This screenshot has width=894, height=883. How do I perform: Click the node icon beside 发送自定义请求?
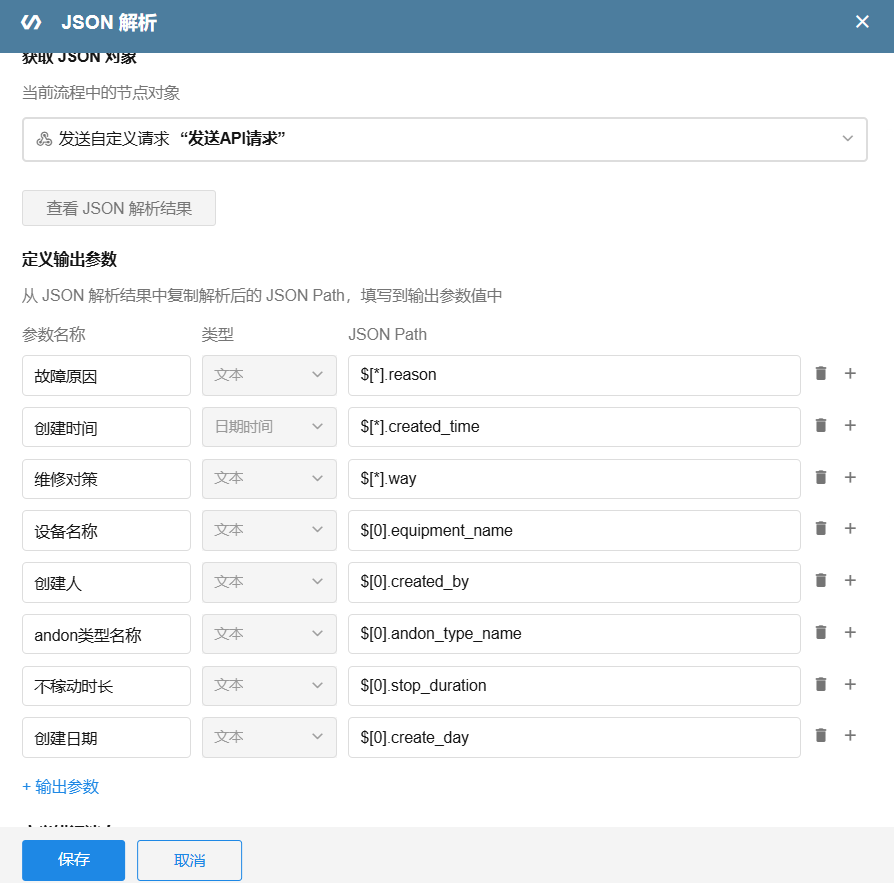44,139
